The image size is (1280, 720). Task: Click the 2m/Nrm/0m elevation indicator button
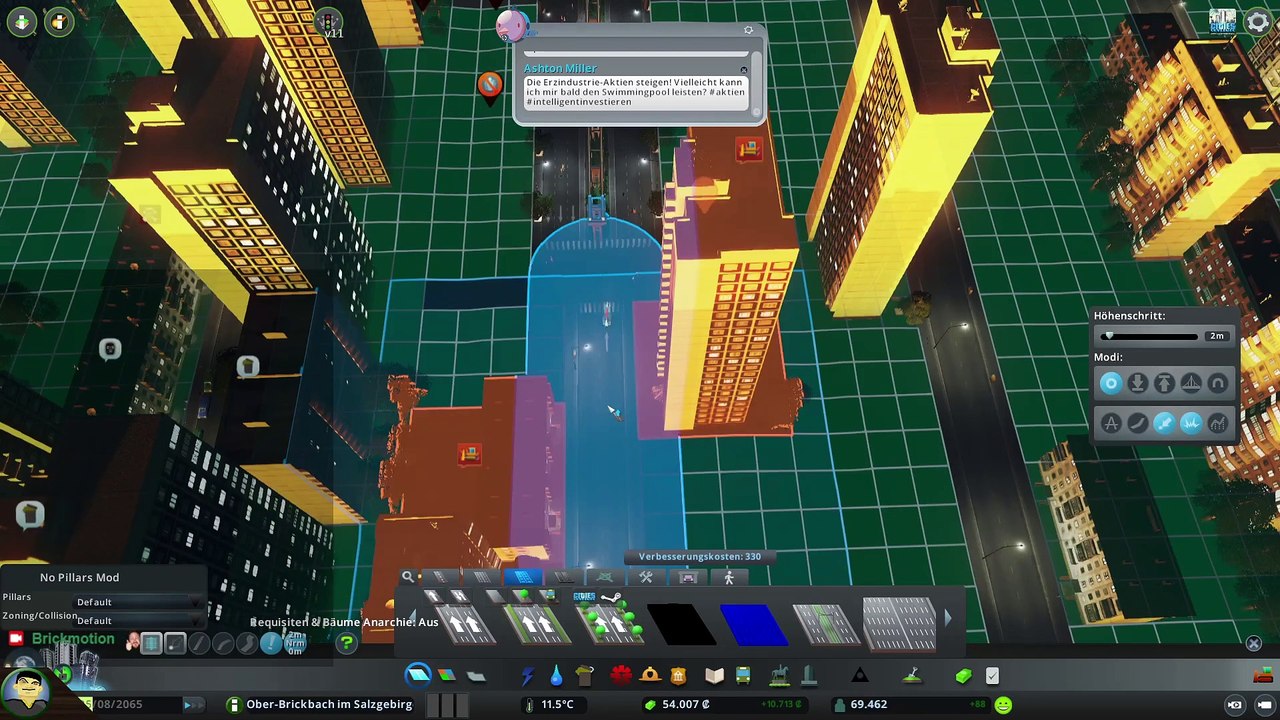pos(295,641)
